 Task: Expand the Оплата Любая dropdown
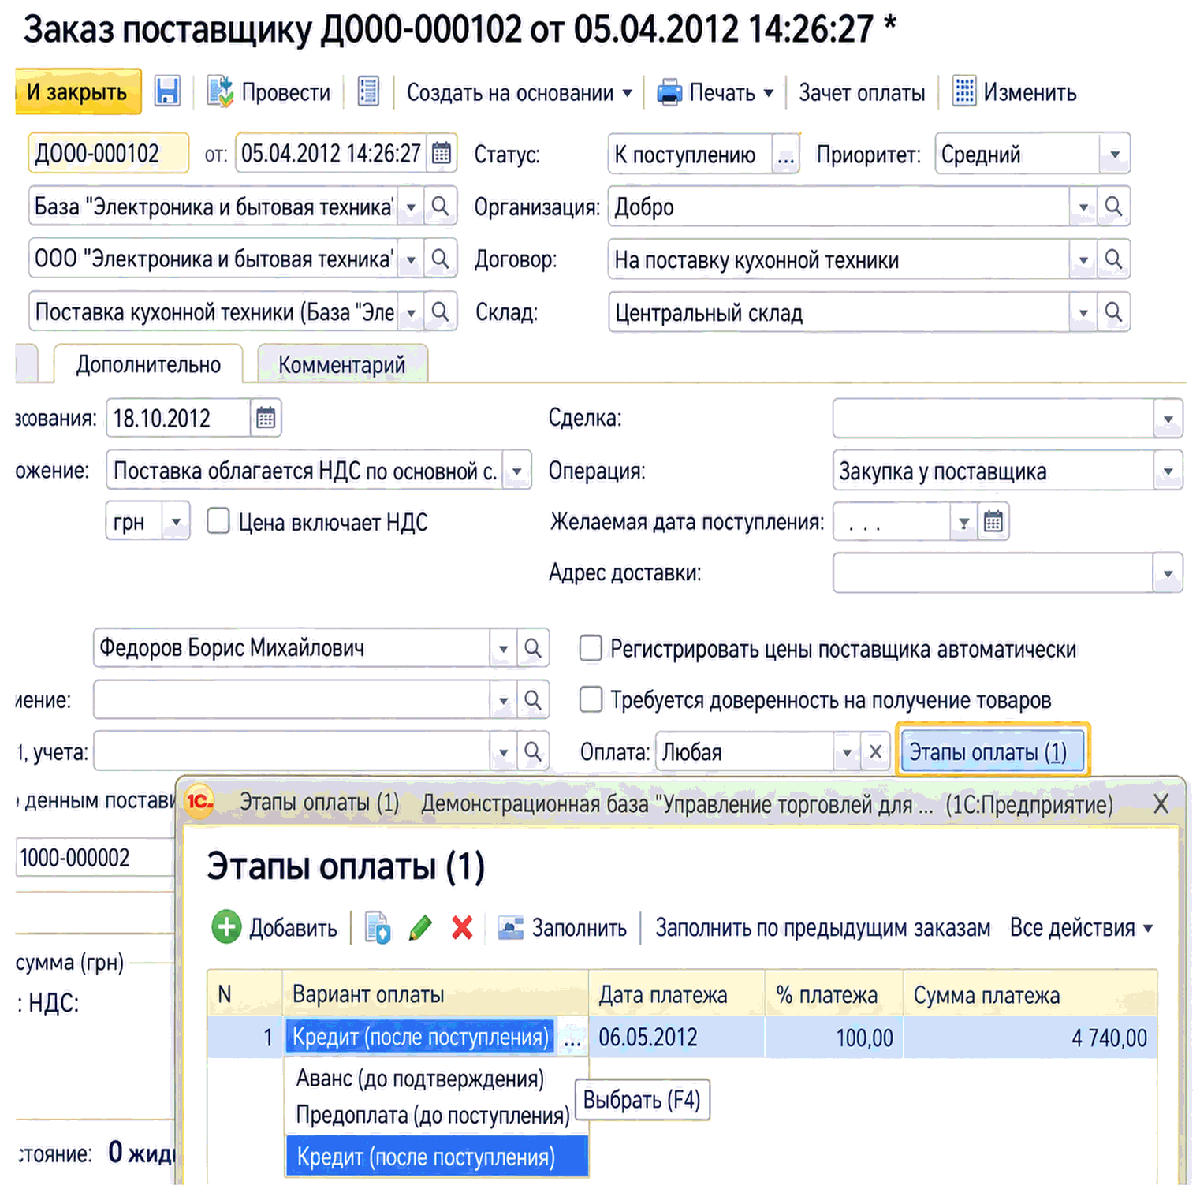click(x=847, y=752)
